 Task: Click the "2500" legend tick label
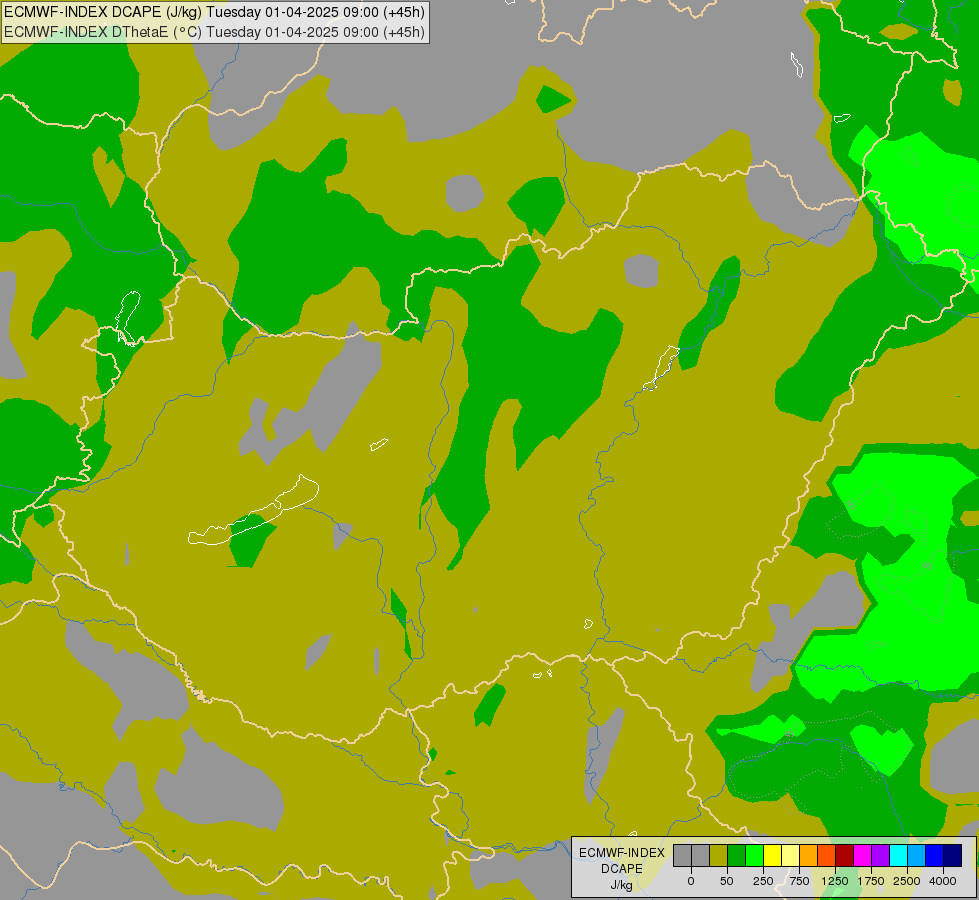(x=907, y=881)
